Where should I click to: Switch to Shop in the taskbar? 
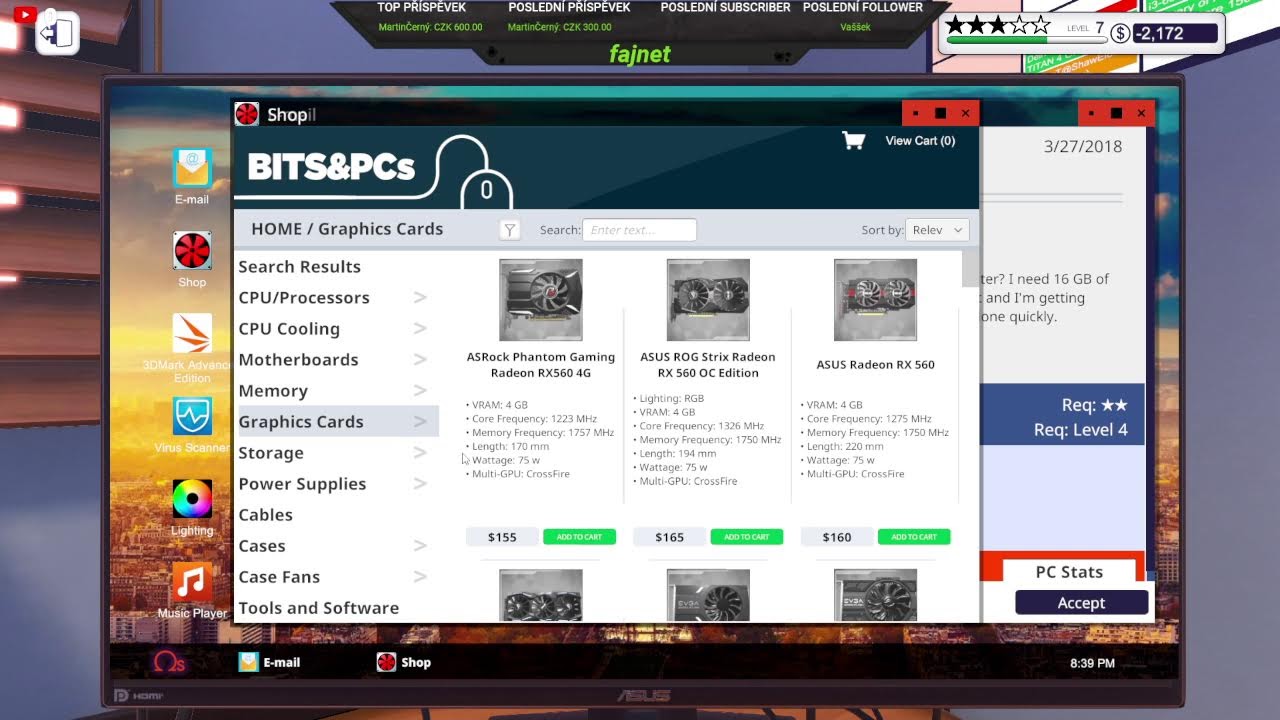(x=404, y=662)
